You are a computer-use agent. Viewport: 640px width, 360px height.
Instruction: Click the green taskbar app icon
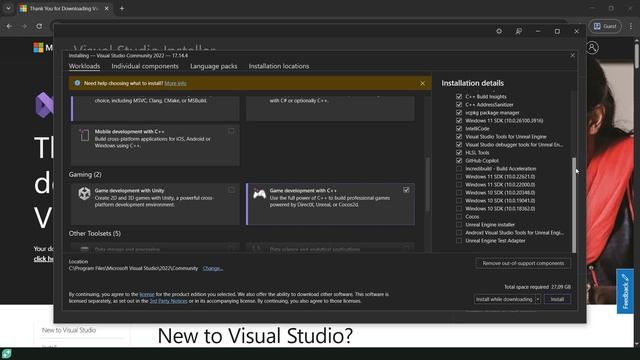click(x=6, y=353)
